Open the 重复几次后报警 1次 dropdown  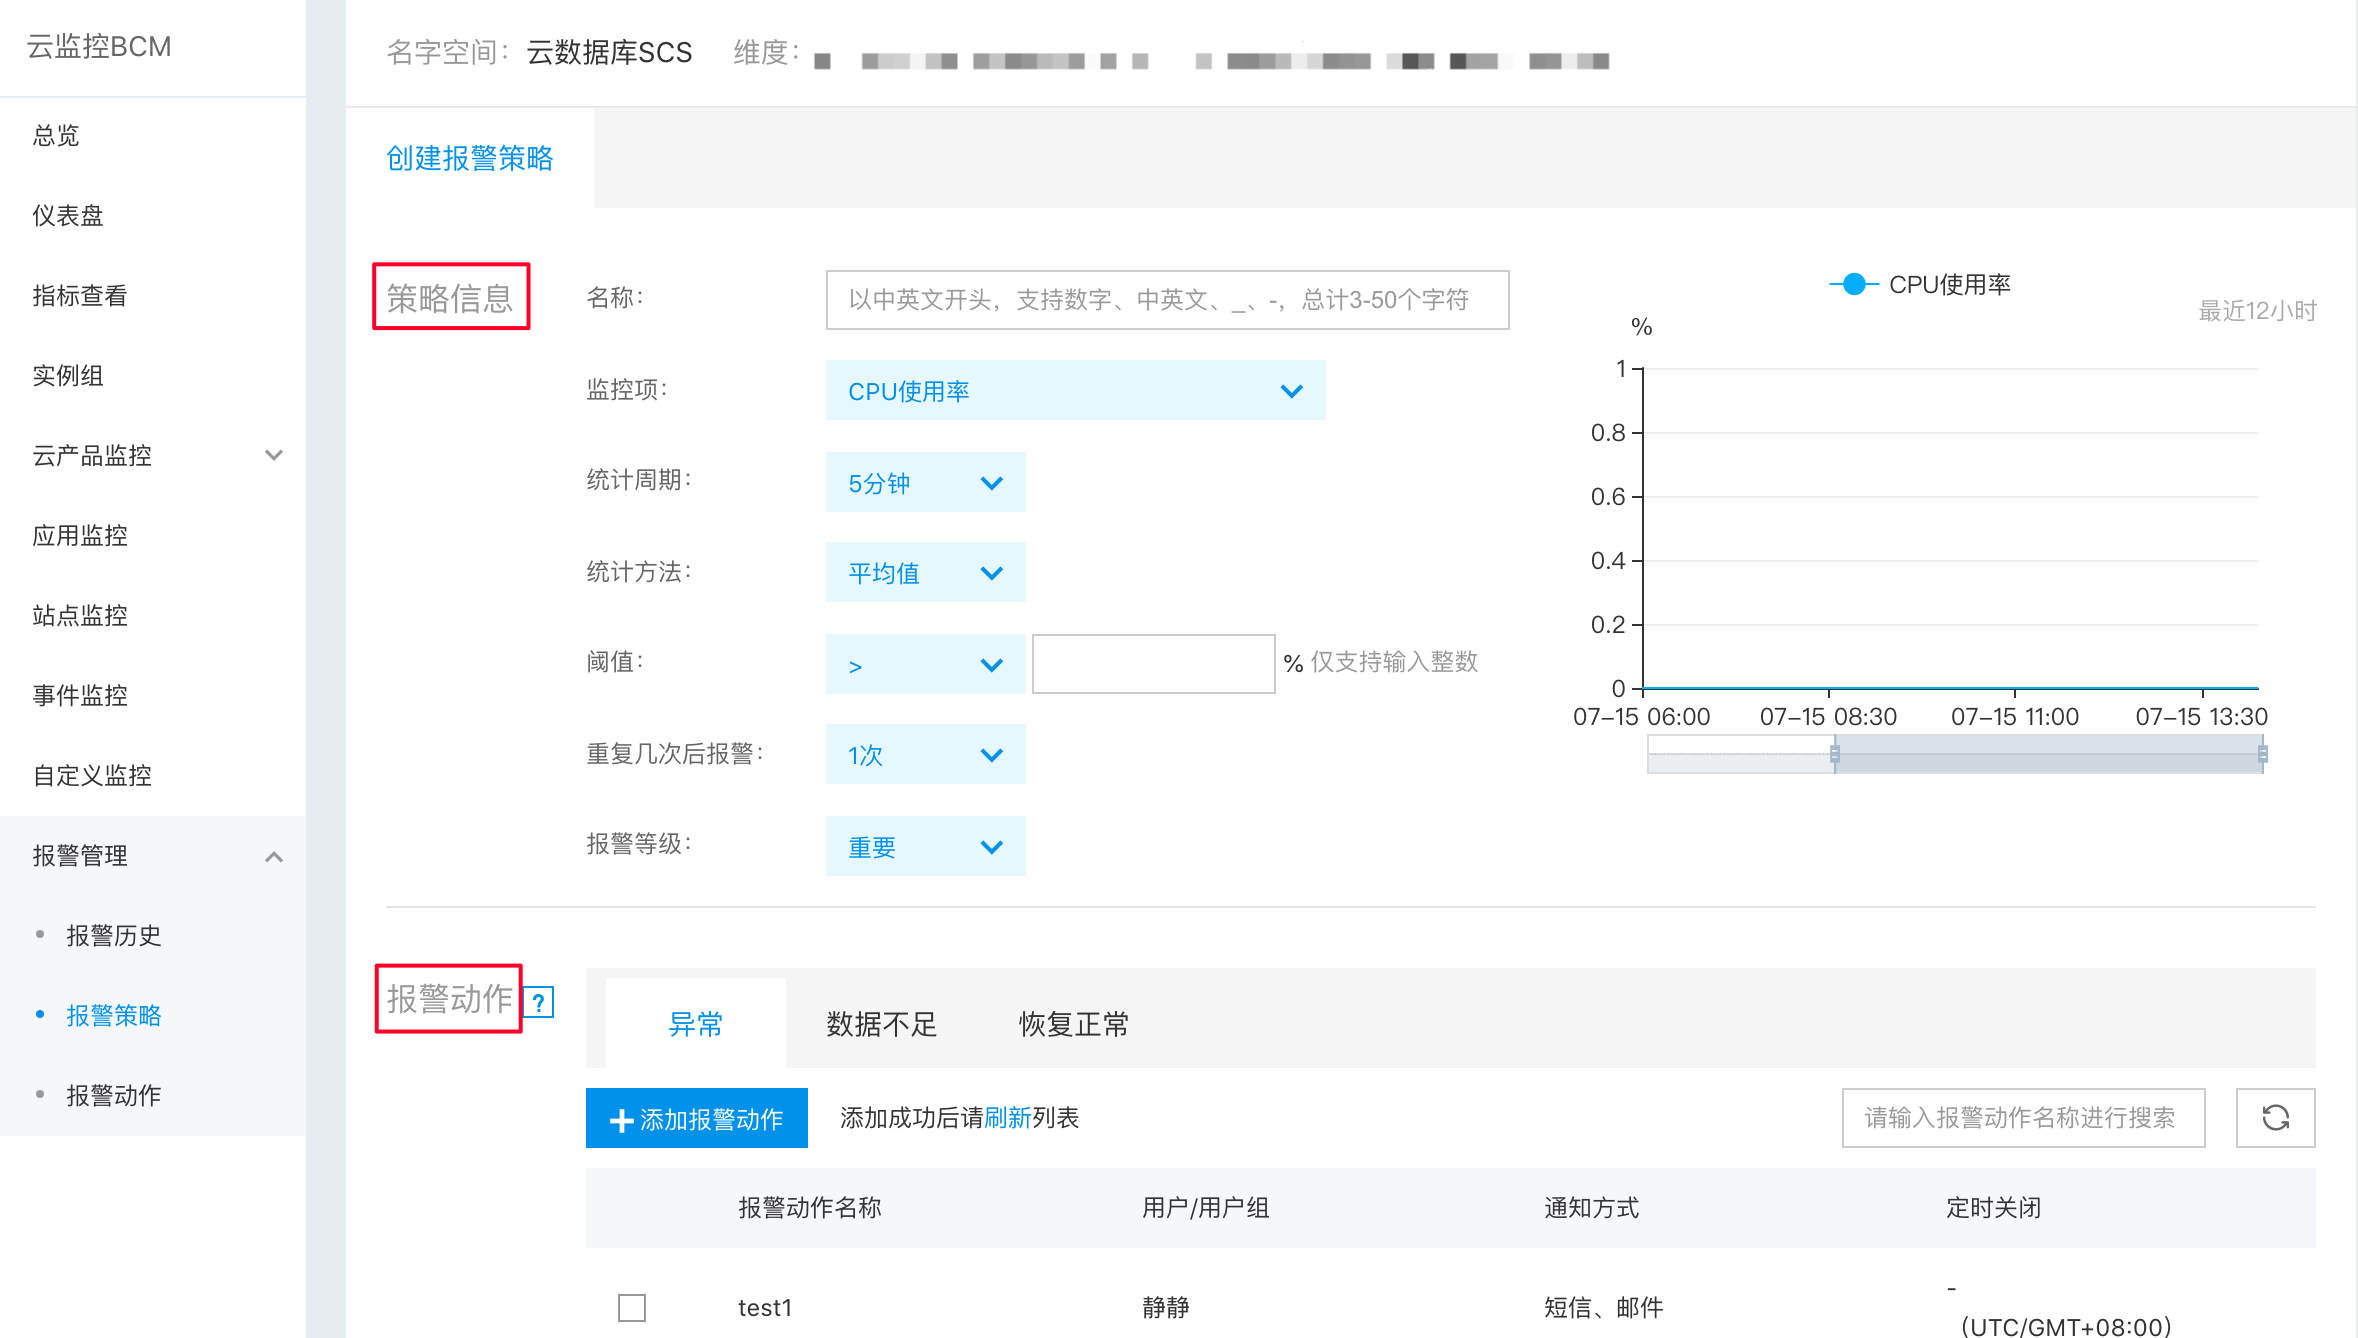coord(925,754)
